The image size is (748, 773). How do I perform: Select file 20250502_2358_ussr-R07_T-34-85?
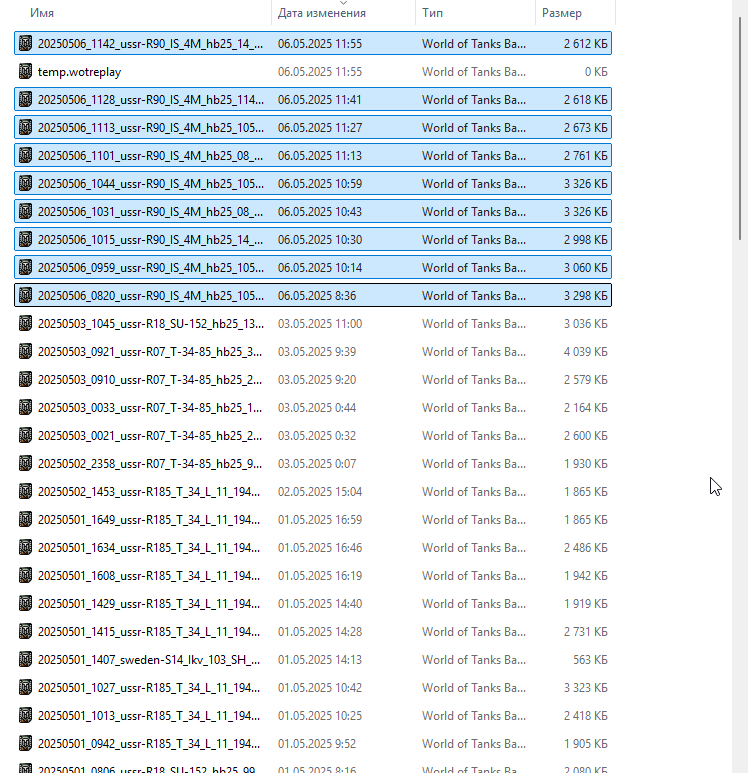(313, 463)
